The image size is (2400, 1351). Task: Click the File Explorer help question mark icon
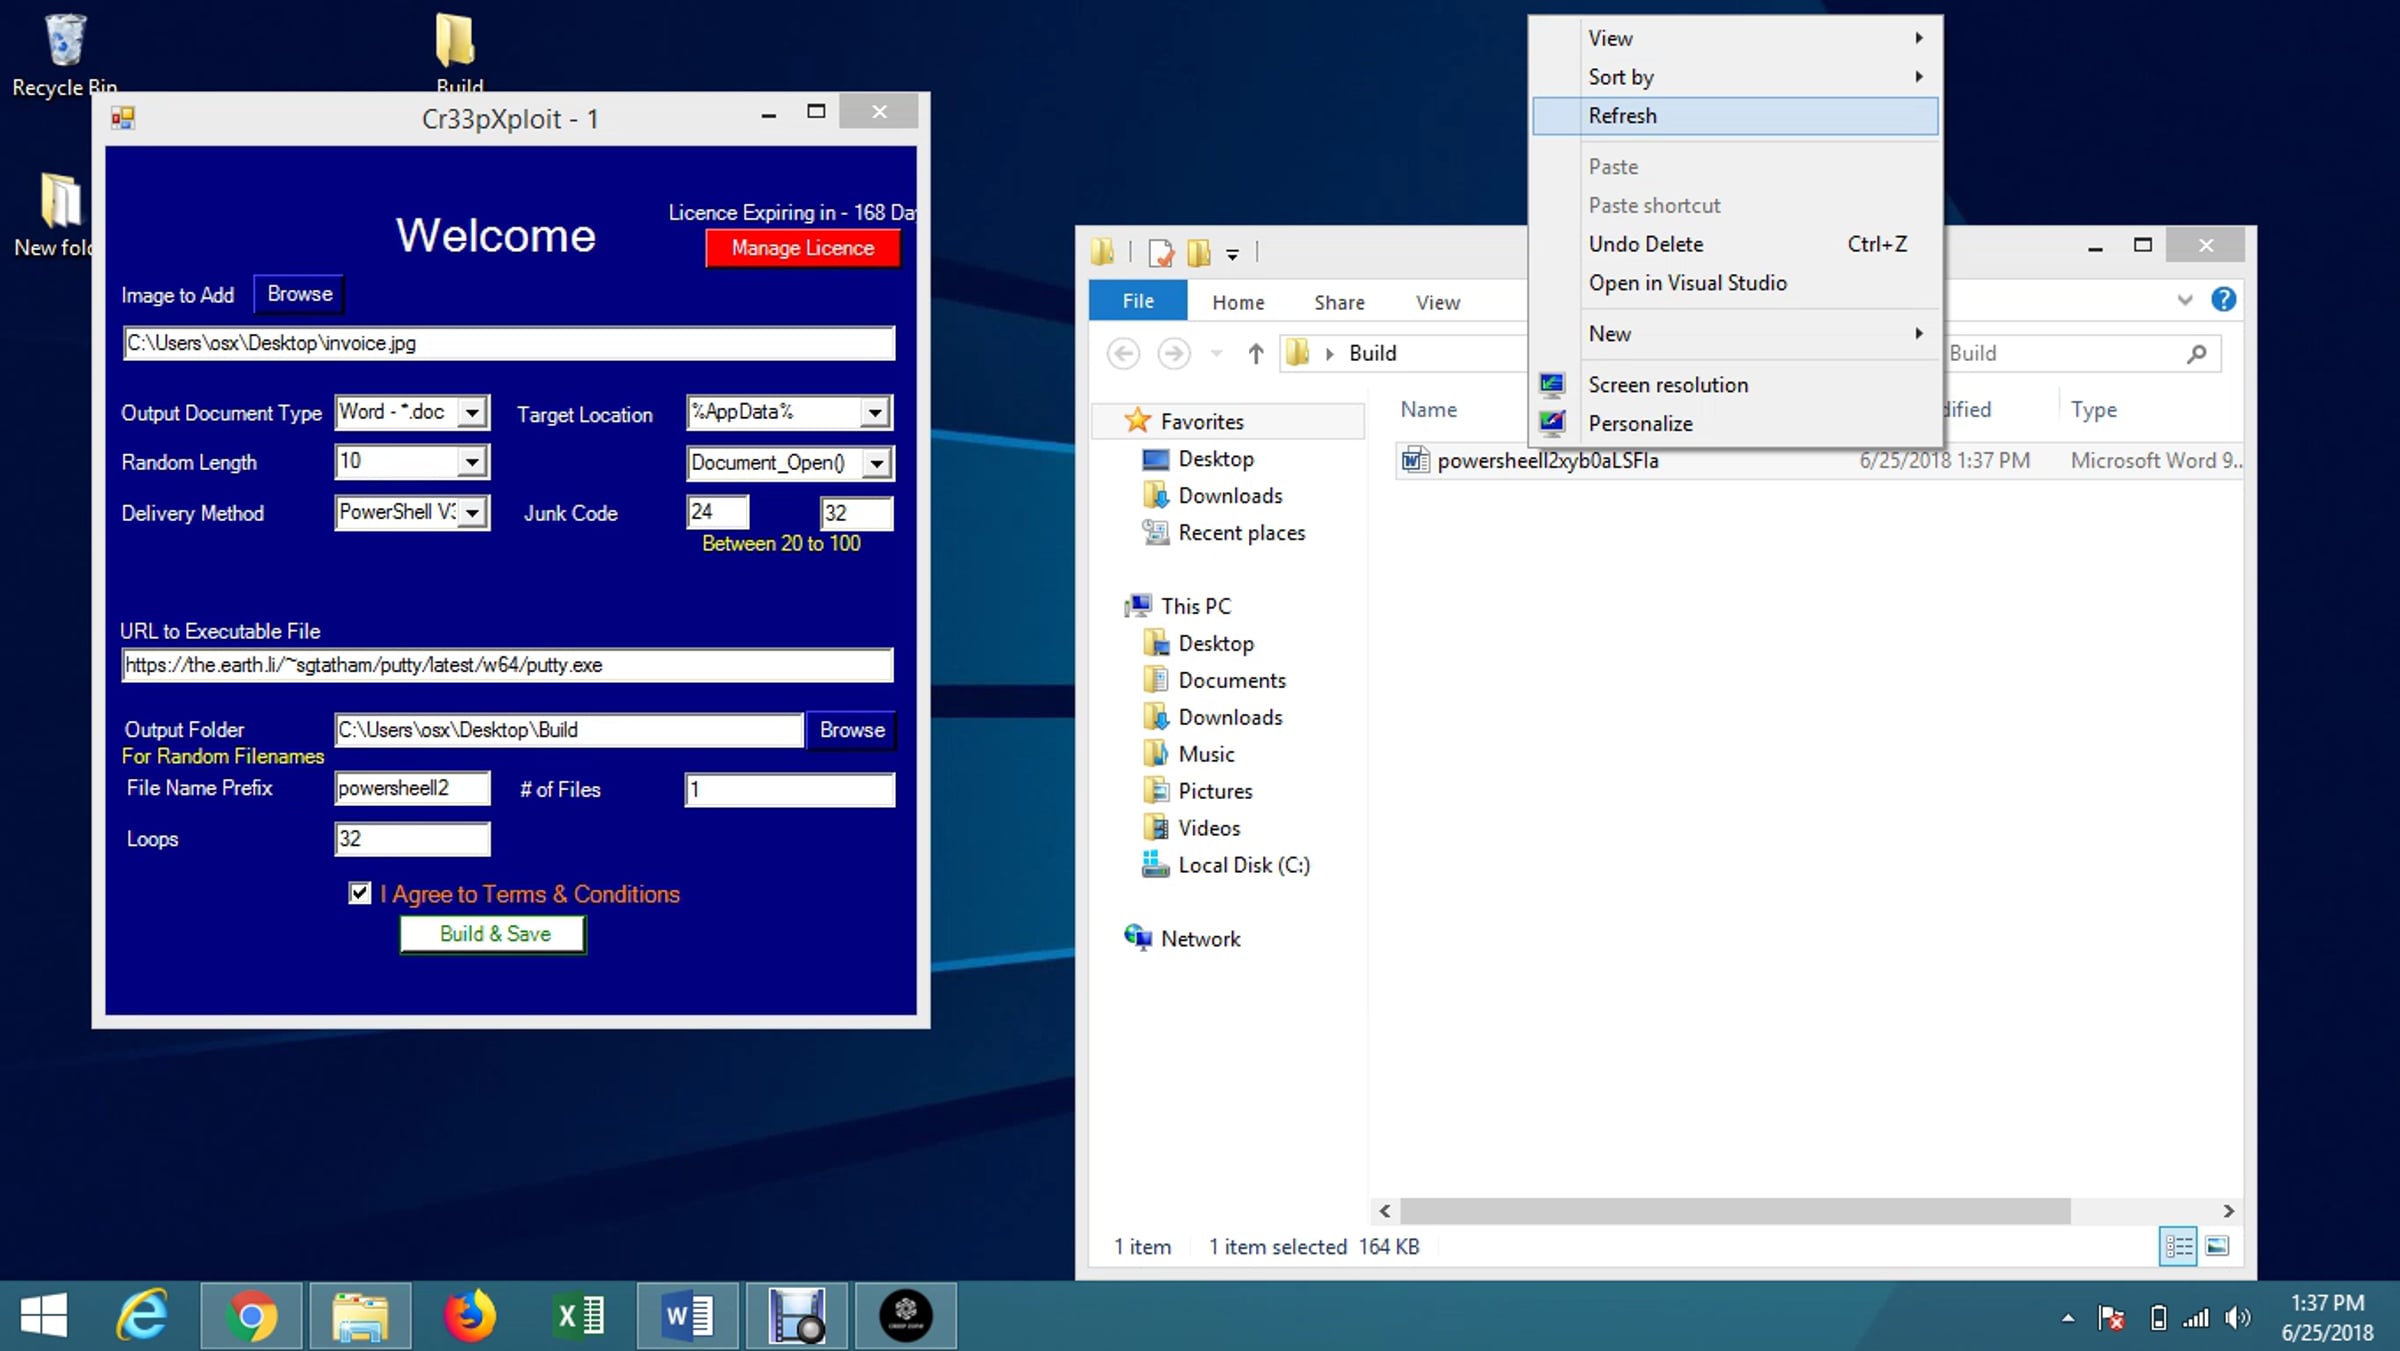(x=2223, y=300)
